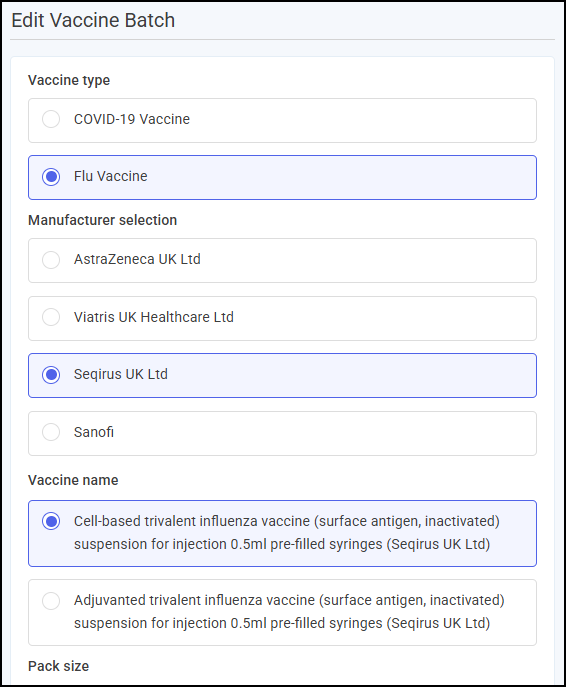This screenshot has height=687, width=566.
Task: Select Adjuvanted trivalent influenza vaccine radio button
Action: click(51, 601)
